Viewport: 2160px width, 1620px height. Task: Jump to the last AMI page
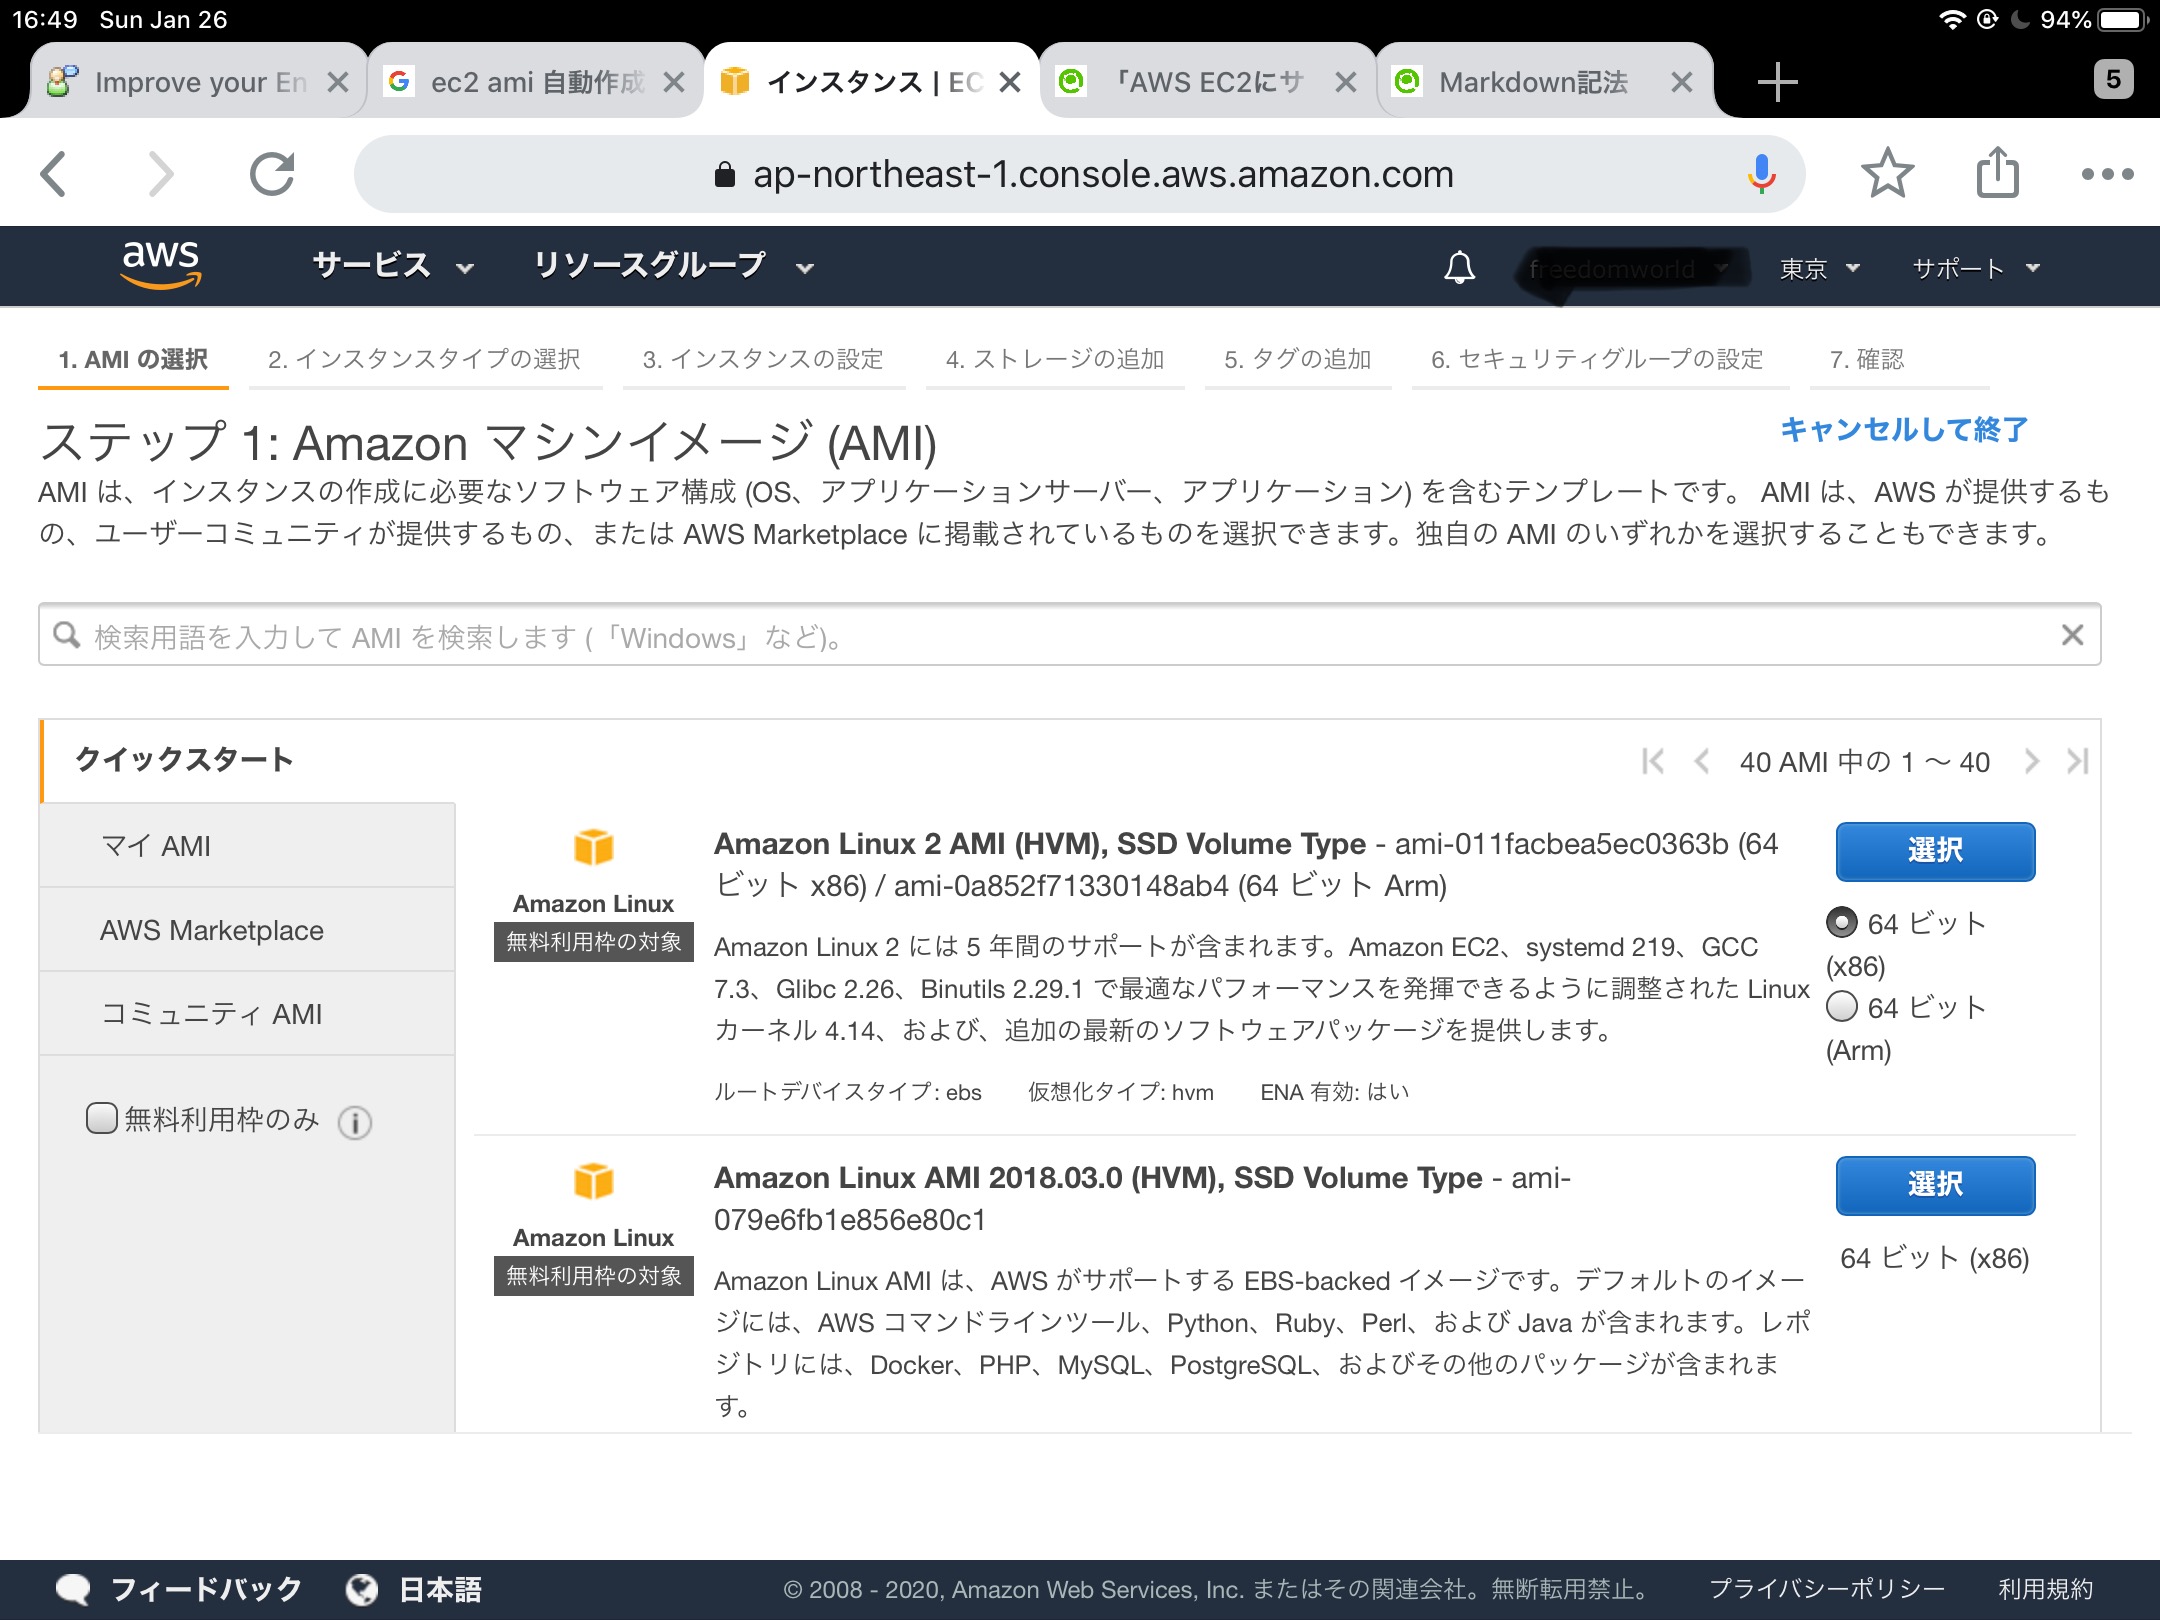2078,761
